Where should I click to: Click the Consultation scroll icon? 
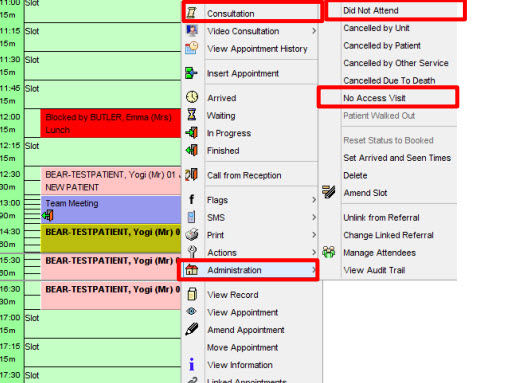point(191,13)
